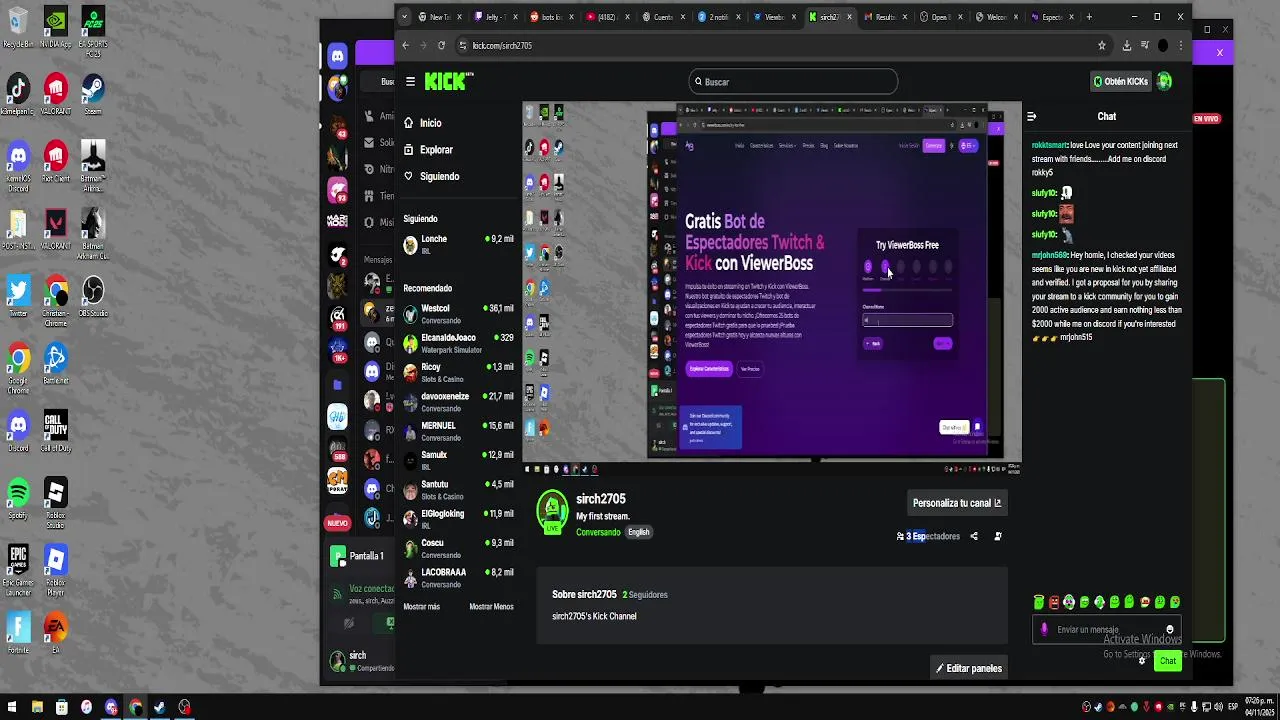This screenshot has height=720, width=1280.
Task: Open the emoji picker in chat input
Action: (x=1169, y=630)
